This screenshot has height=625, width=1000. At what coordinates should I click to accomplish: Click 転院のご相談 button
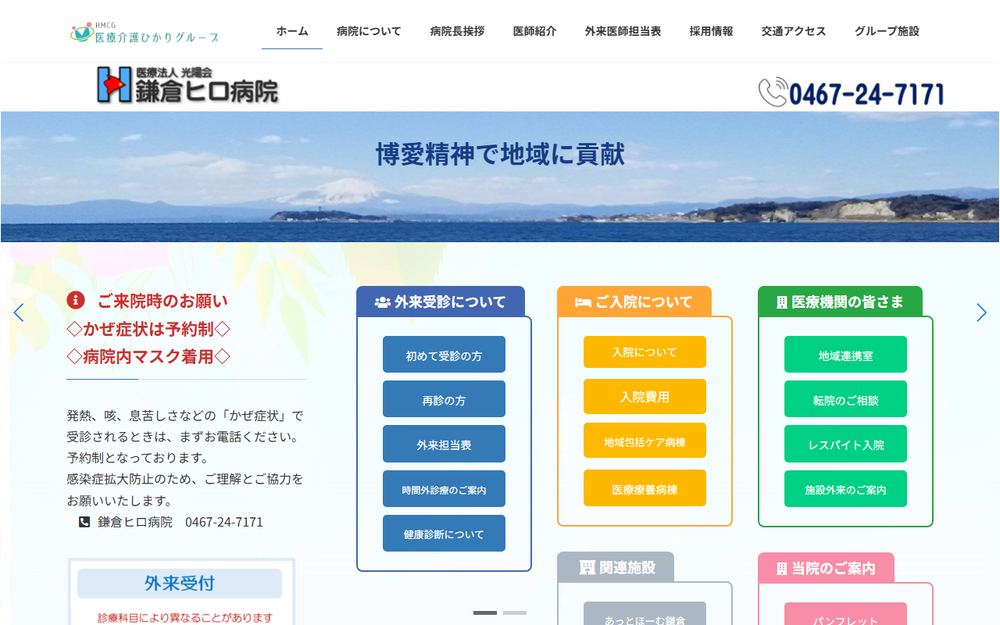[846, 399]
